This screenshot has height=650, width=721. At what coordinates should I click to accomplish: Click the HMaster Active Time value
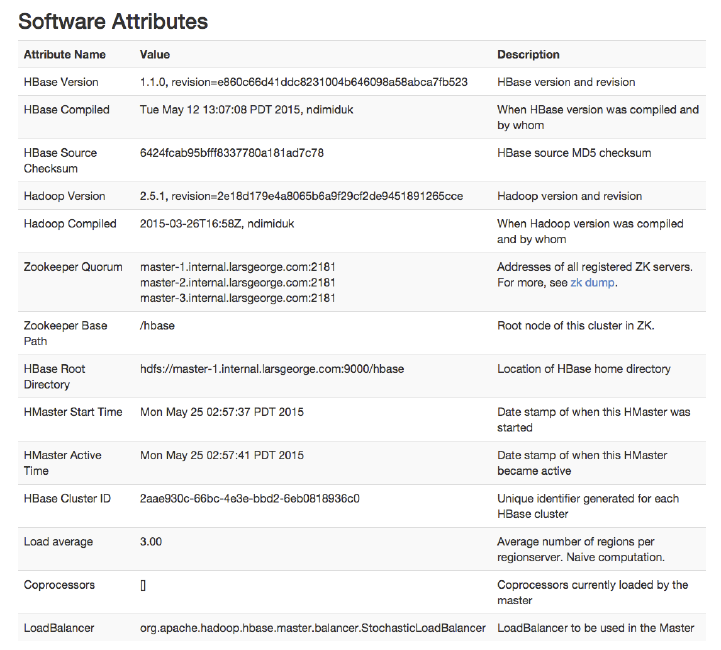[x=222, y=455]
